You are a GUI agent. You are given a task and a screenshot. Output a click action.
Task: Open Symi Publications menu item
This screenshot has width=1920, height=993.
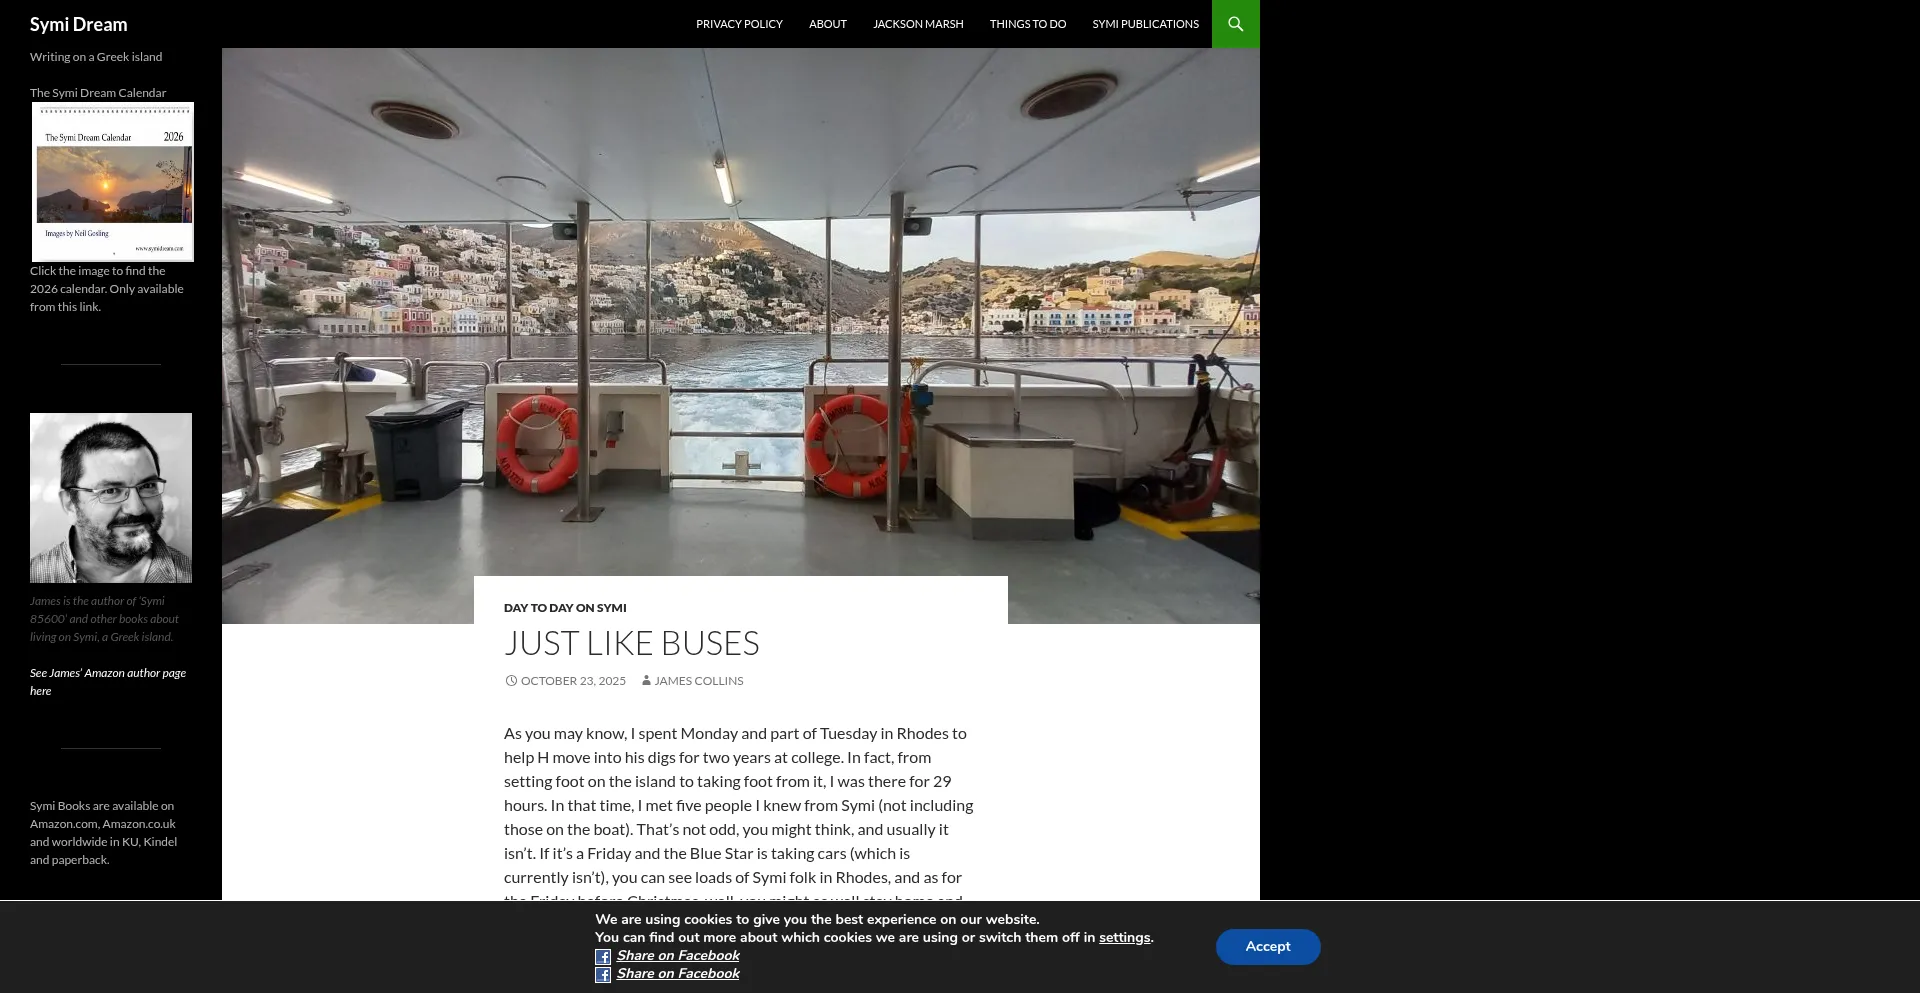tap(1145, 24)
